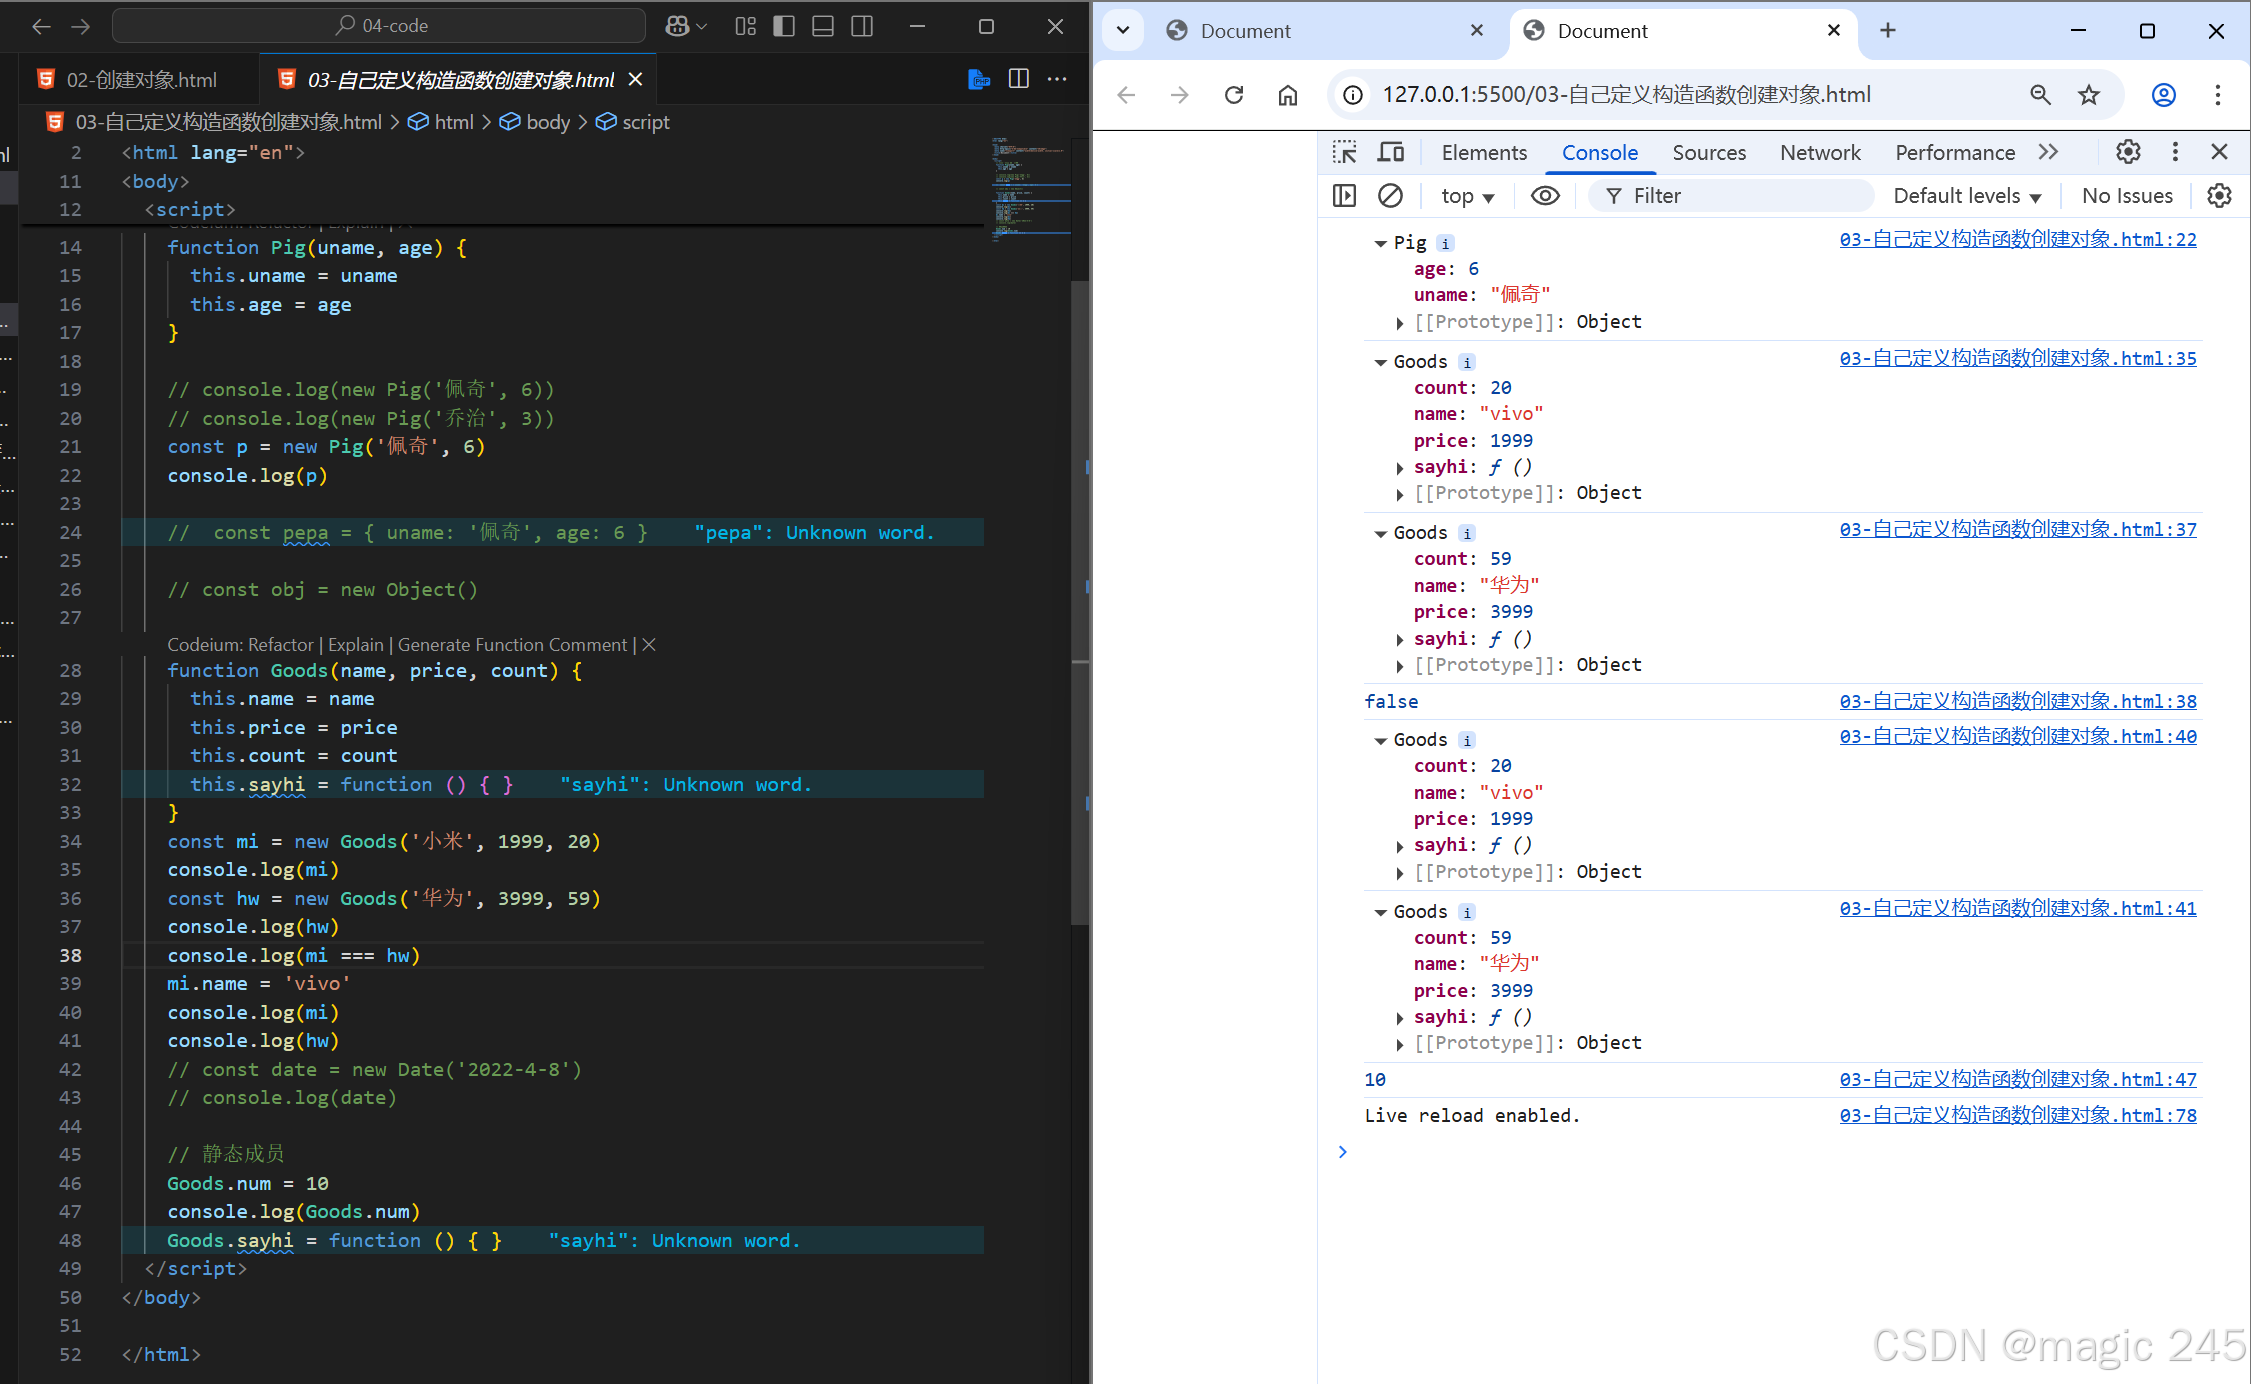Open the 02-创建对象.html editor tab
The height and width of the screenshot is (1384, 2251).
point(140,80)
